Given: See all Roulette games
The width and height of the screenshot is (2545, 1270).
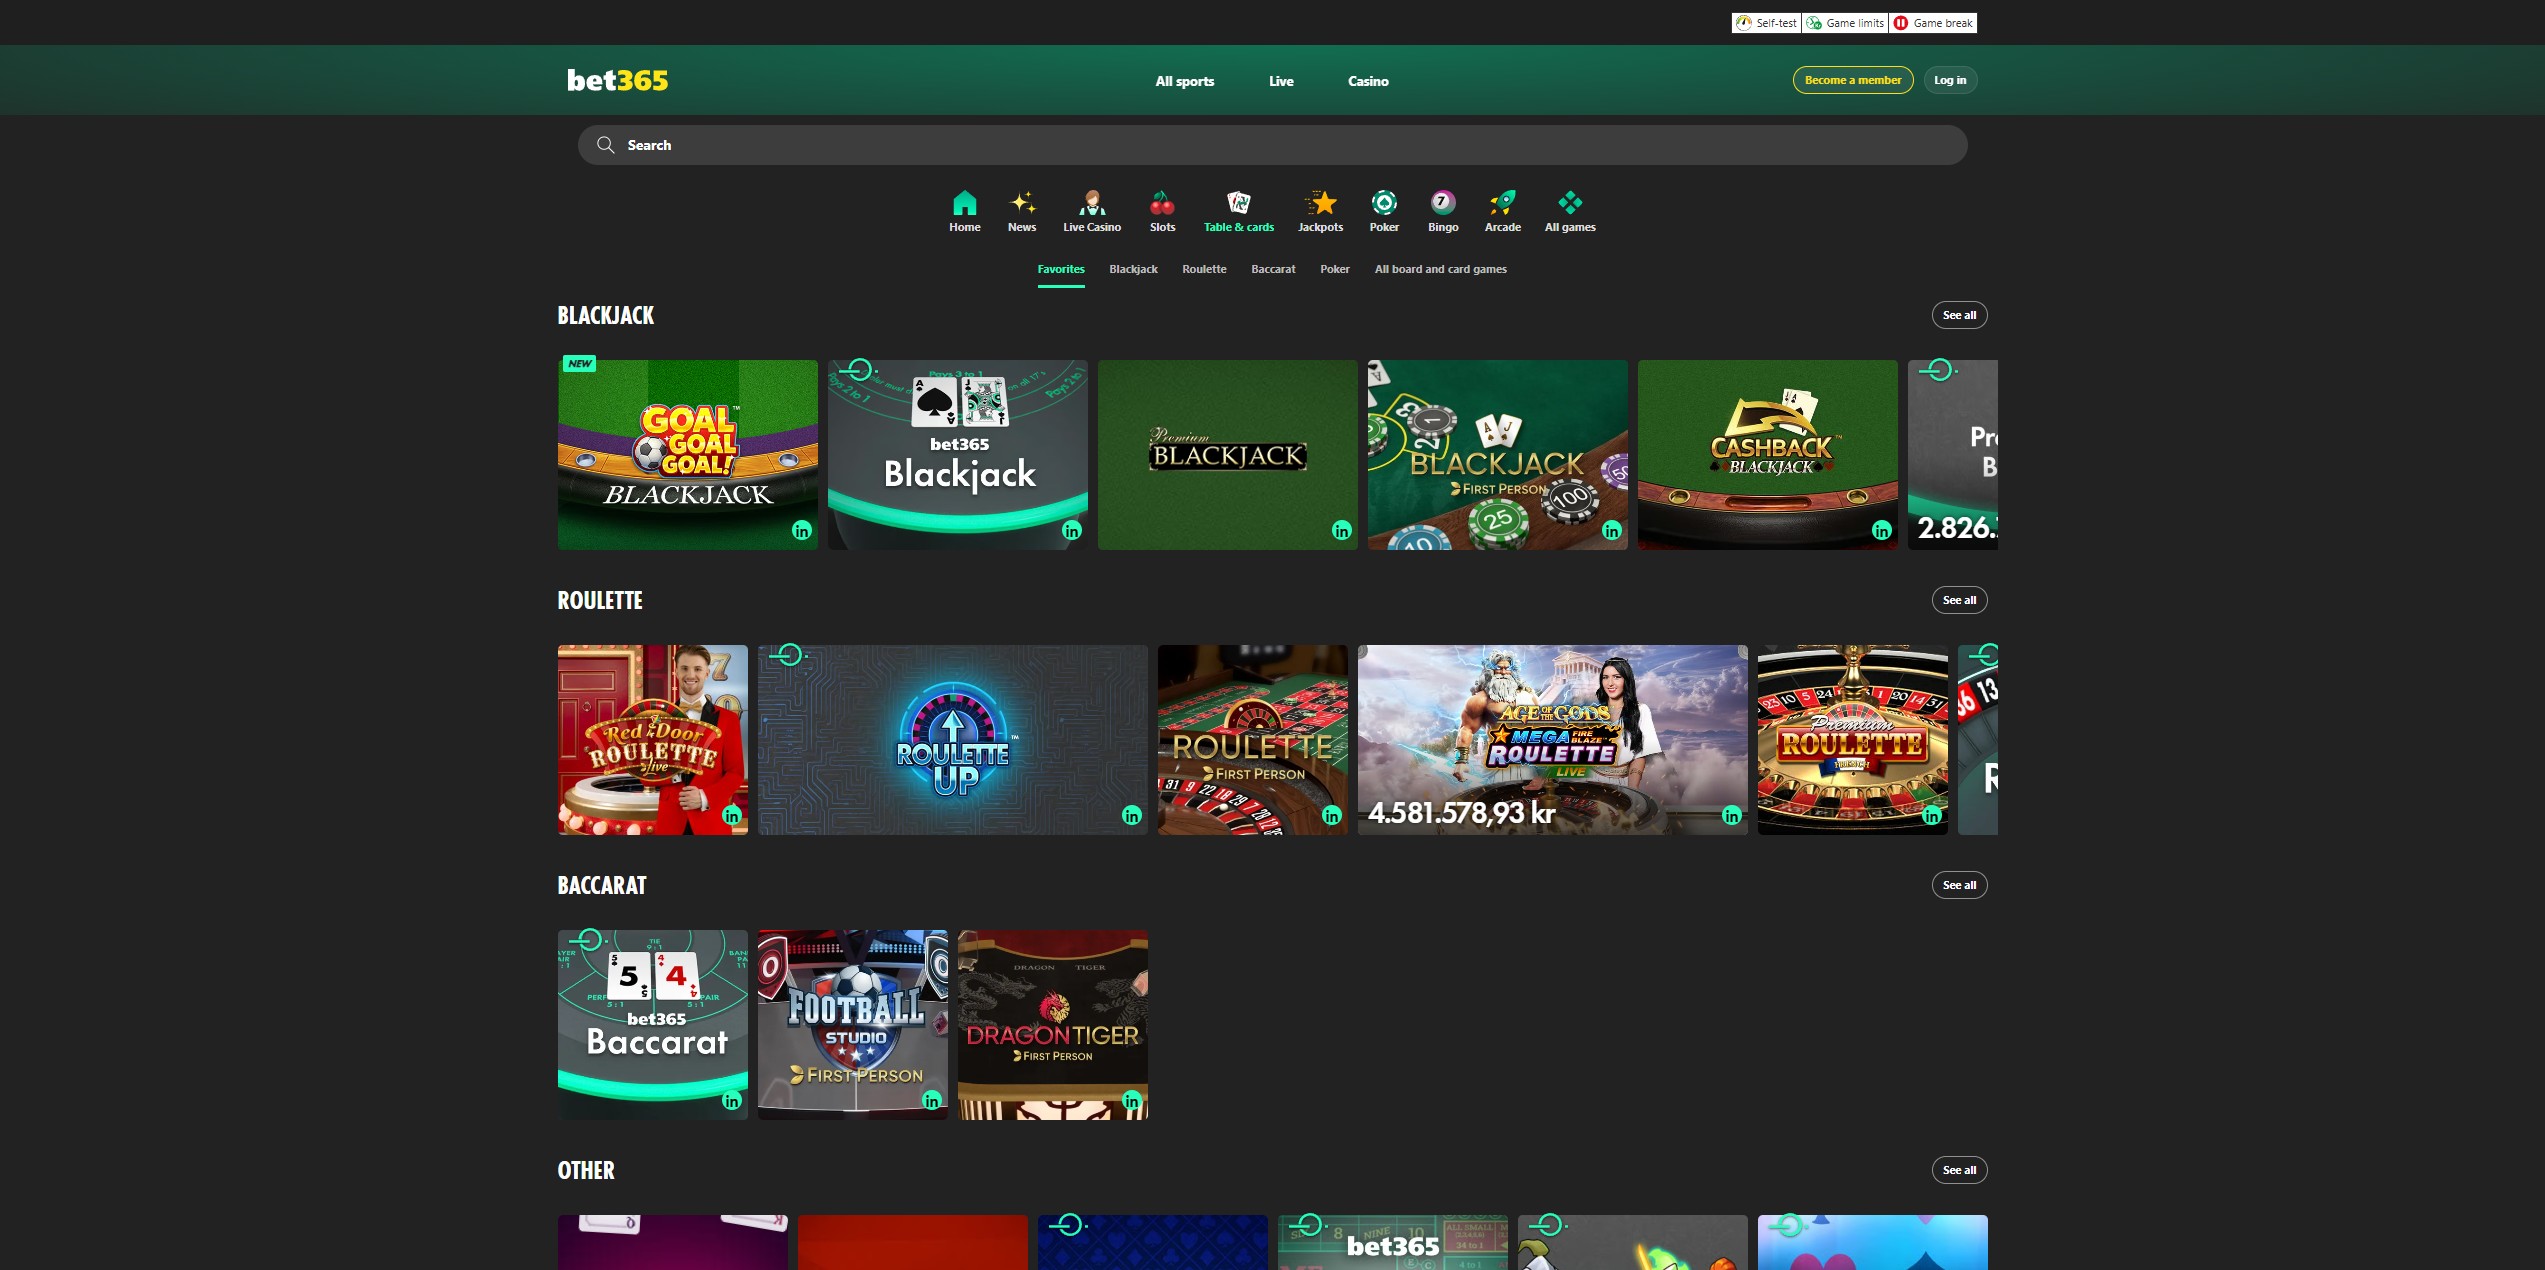Looking at the screenshot, I should [1958, 600].
